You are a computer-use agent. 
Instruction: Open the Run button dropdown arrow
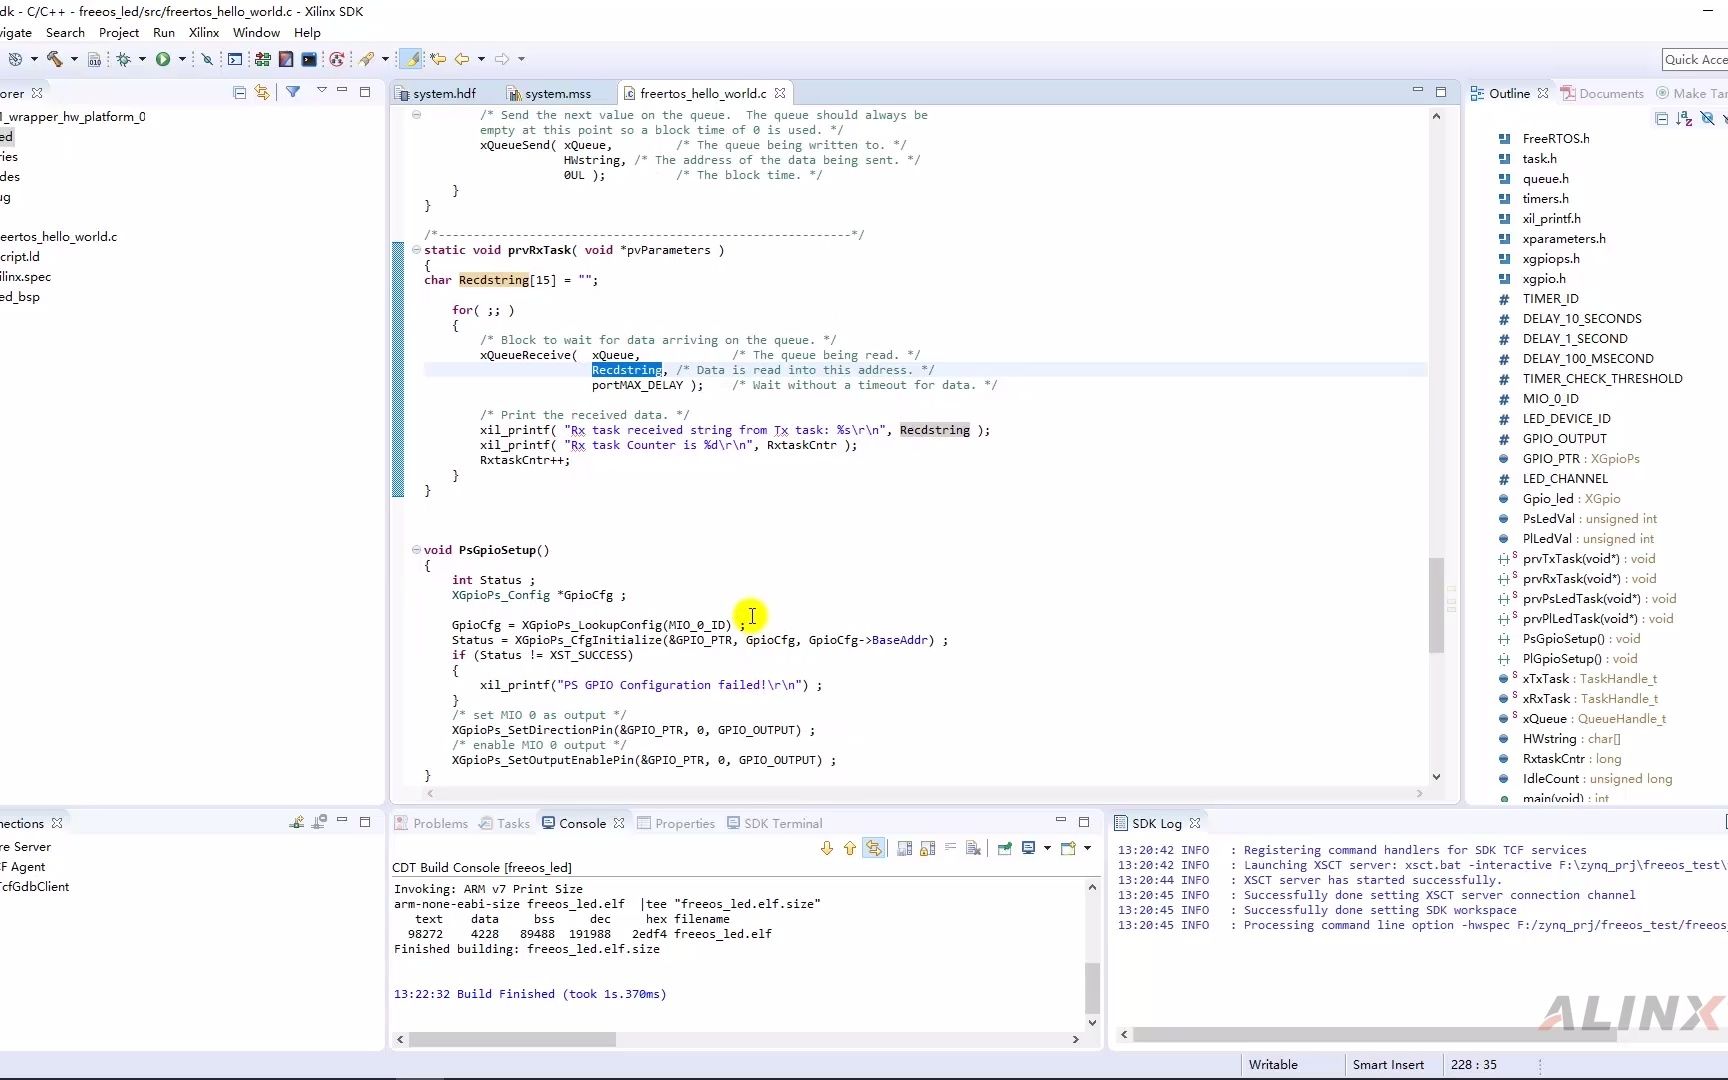[183, 59]
